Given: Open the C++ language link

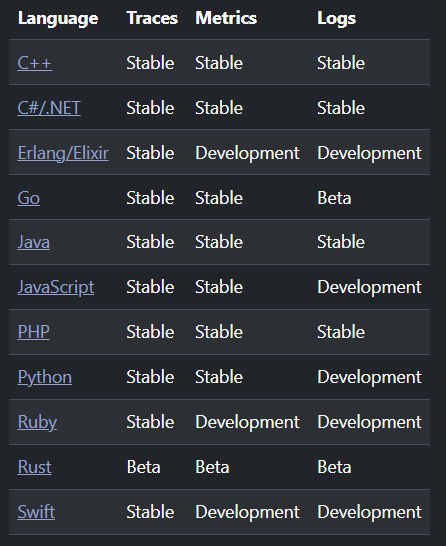Looking at the screenshot, I should [35, 63].
